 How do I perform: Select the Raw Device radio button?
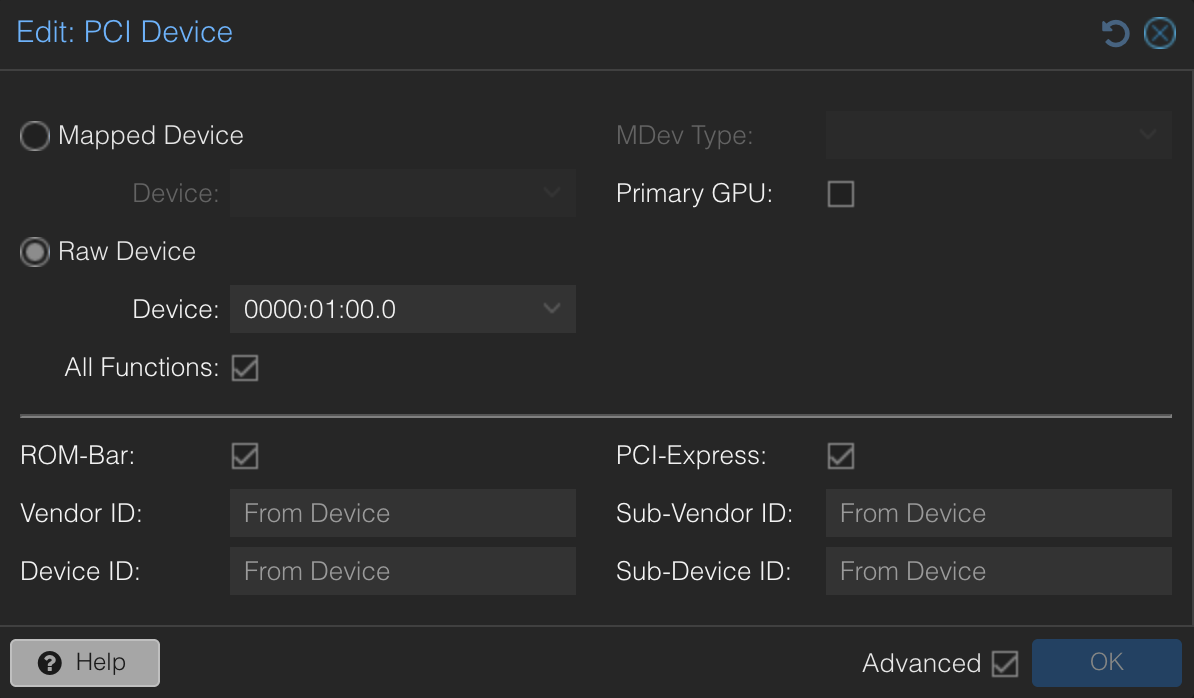click(x=34, y=251)
